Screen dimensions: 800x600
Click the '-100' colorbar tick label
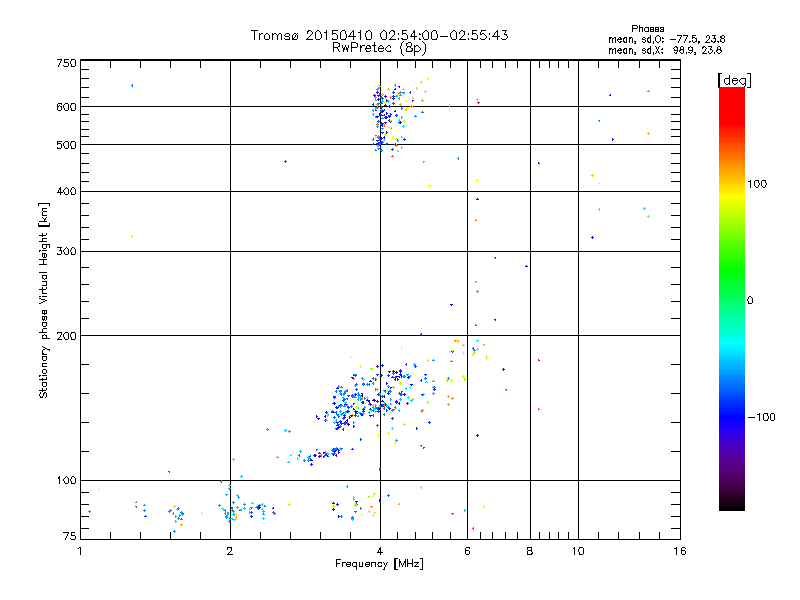(x=761, y=417)
